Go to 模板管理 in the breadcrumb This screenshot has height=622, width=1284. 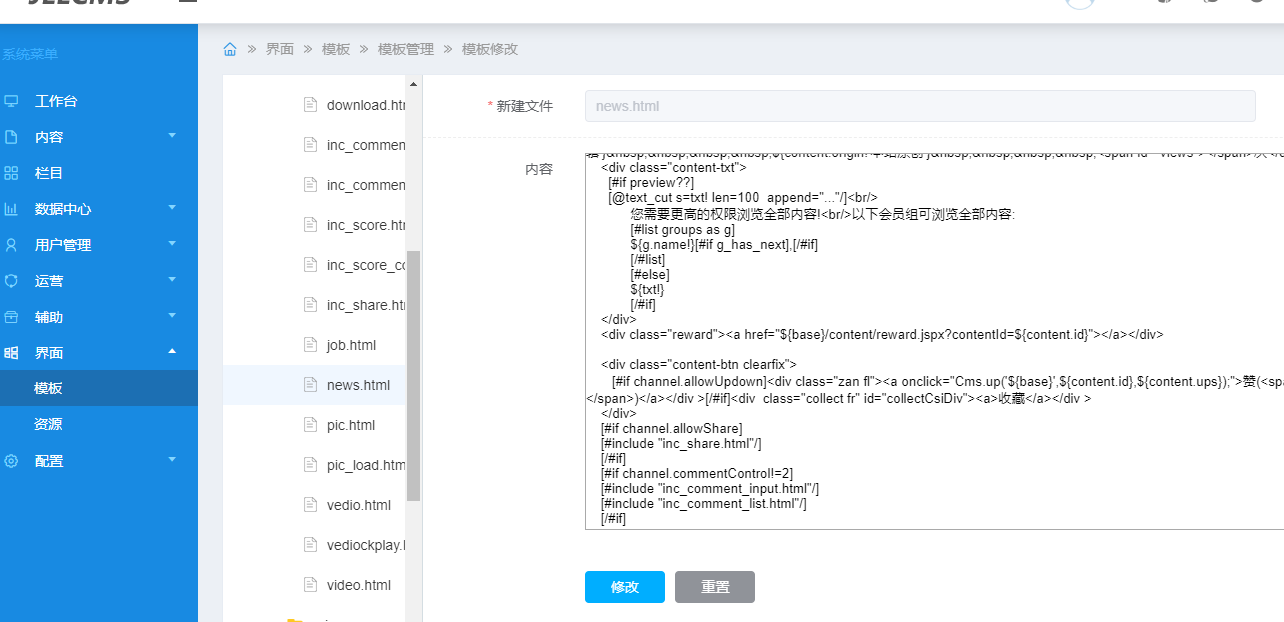[x=406, y=49]
